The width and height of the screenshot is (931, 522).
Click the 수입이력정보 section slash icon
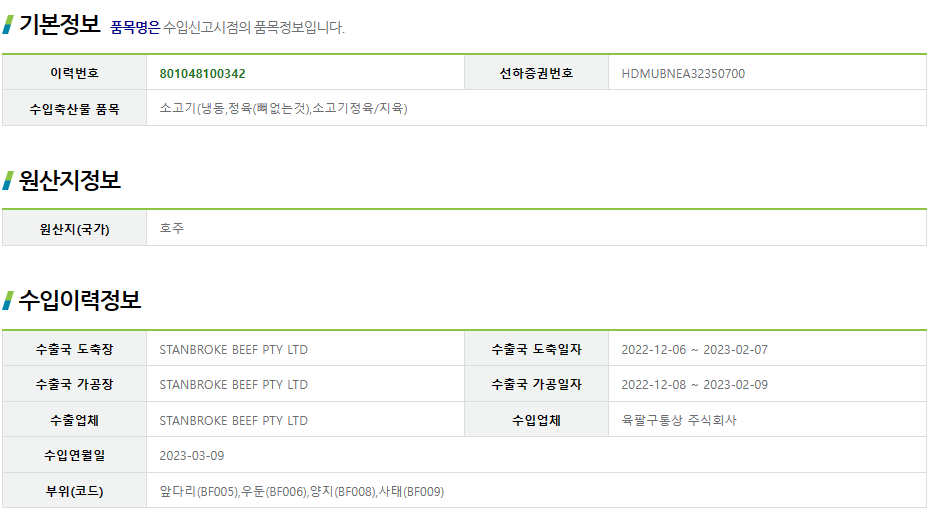tap(8, 300)
